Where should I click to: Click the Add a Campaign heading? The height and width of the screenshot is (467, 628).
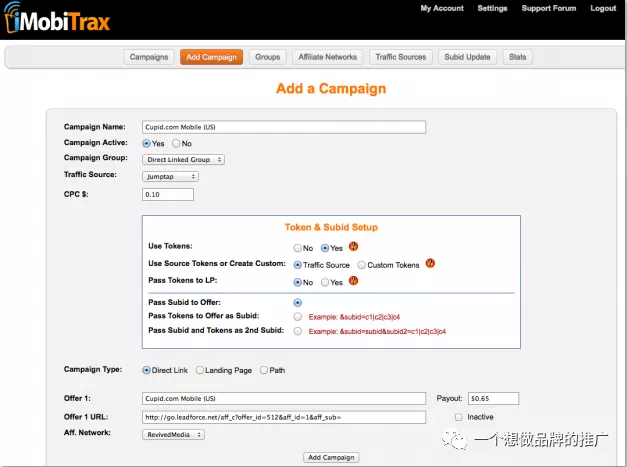coord(331,89)
